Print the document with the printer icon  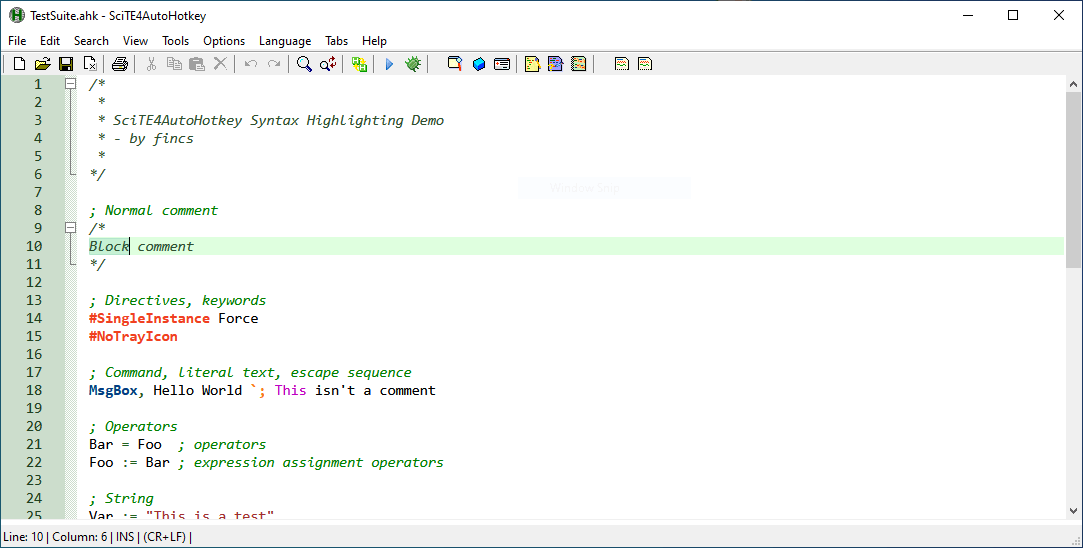pos(119,64)
